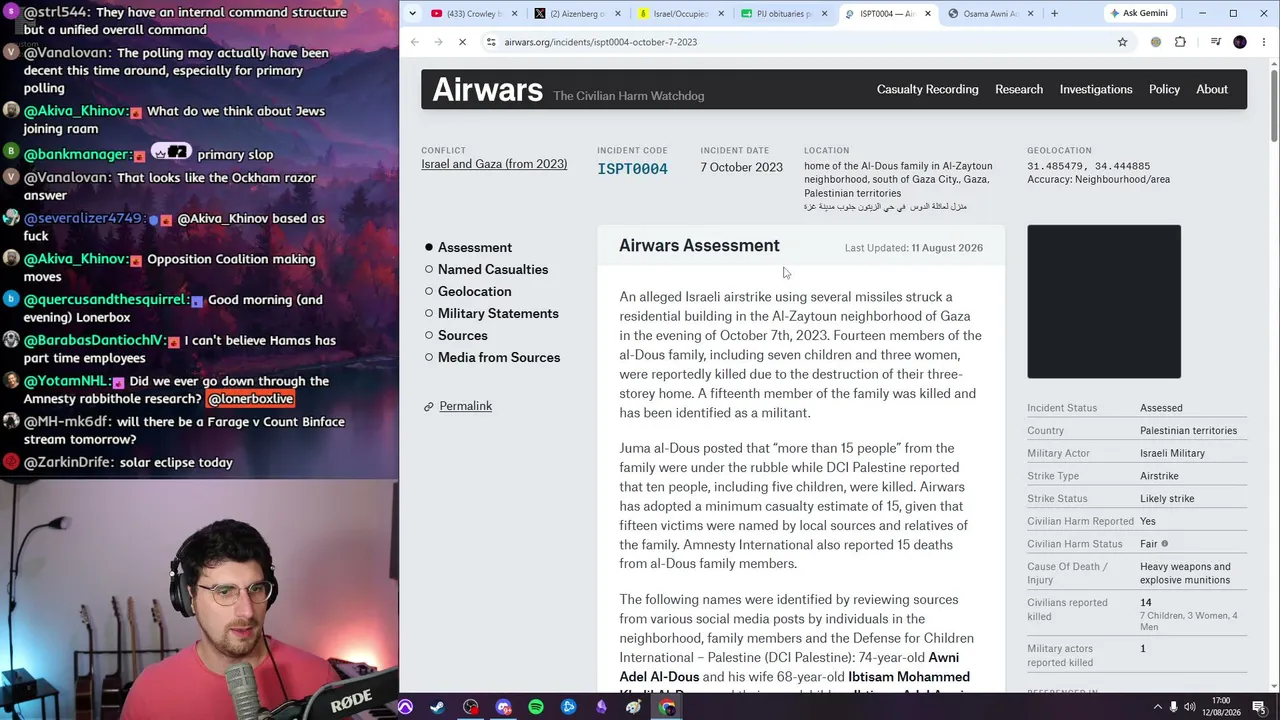
Task: Open the Casualty Recording menu
Action: pos(927,89)
